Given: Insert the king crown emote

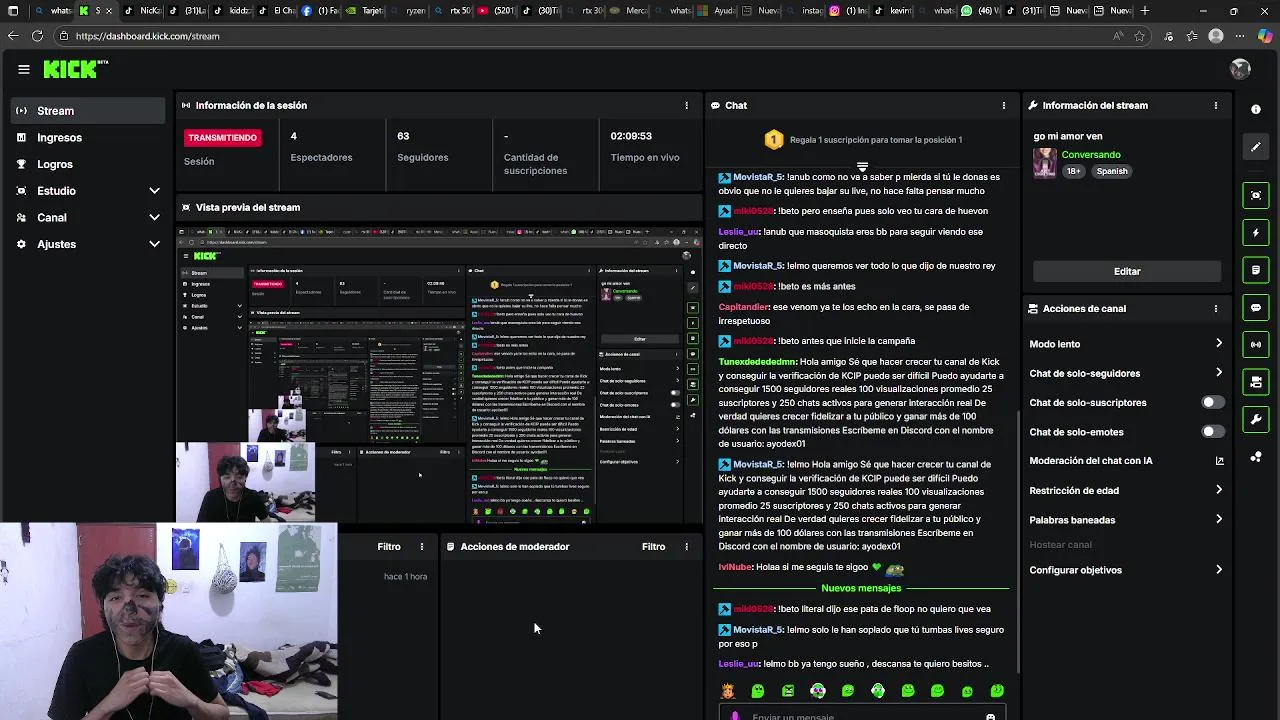Looking at the screenshot, I should pos(728,691).
